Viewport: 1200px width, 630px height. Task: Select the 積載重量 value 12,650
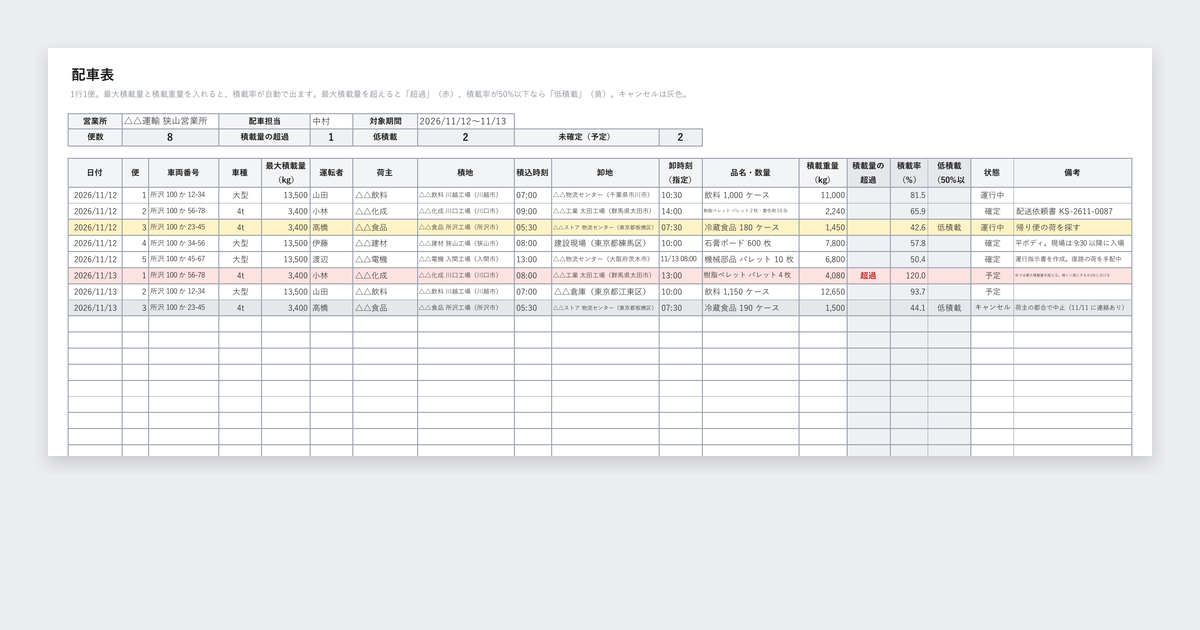tap(823, 292)
